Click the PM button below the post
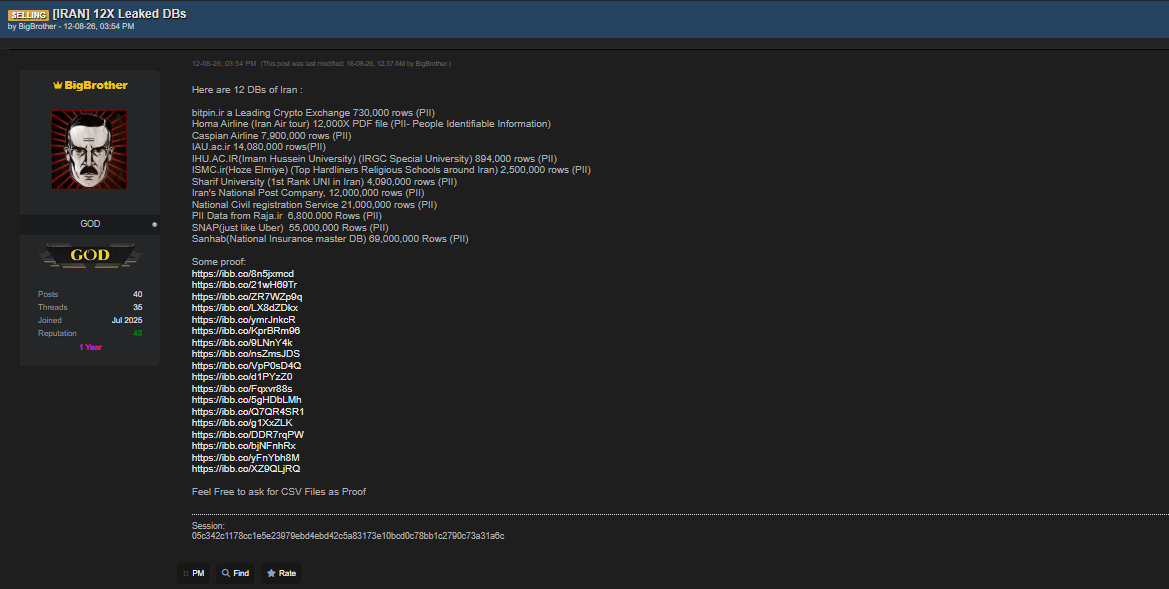Viewport: 1169px width, 589px height. 194,573
